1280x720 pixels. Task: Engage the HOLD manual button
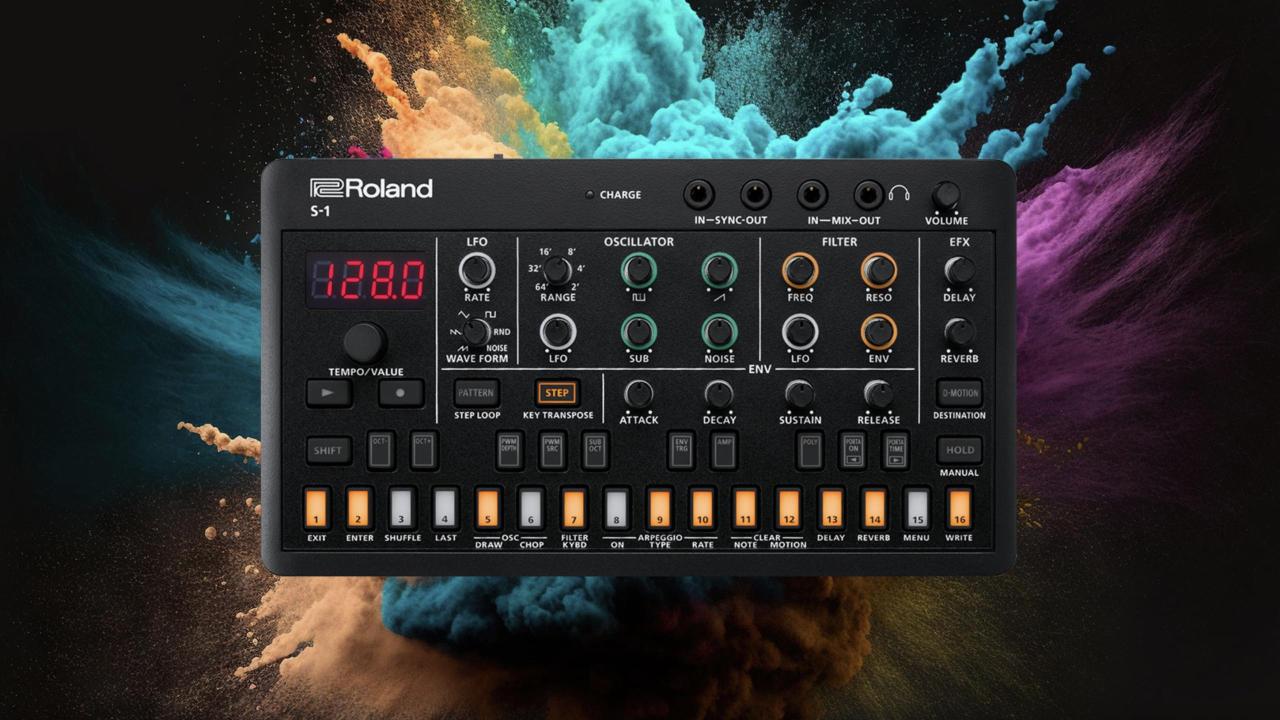[959, 450]
